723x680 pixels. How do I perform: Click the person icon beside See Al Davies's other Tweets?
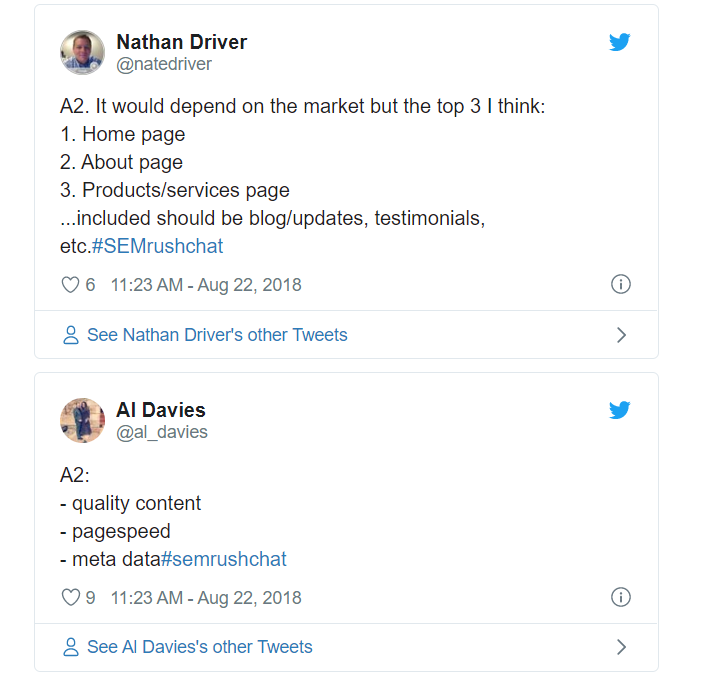coord(71,647)
